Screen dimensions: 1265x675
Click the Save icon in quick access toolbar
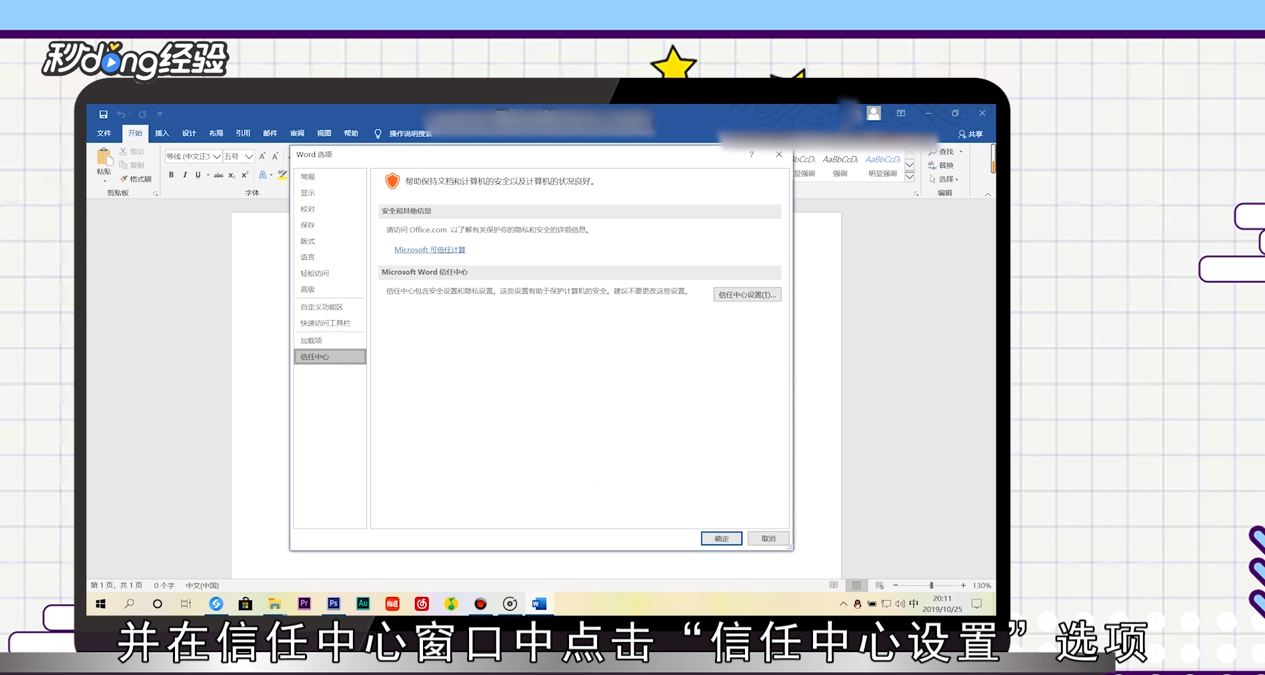(x=103, y=114)
